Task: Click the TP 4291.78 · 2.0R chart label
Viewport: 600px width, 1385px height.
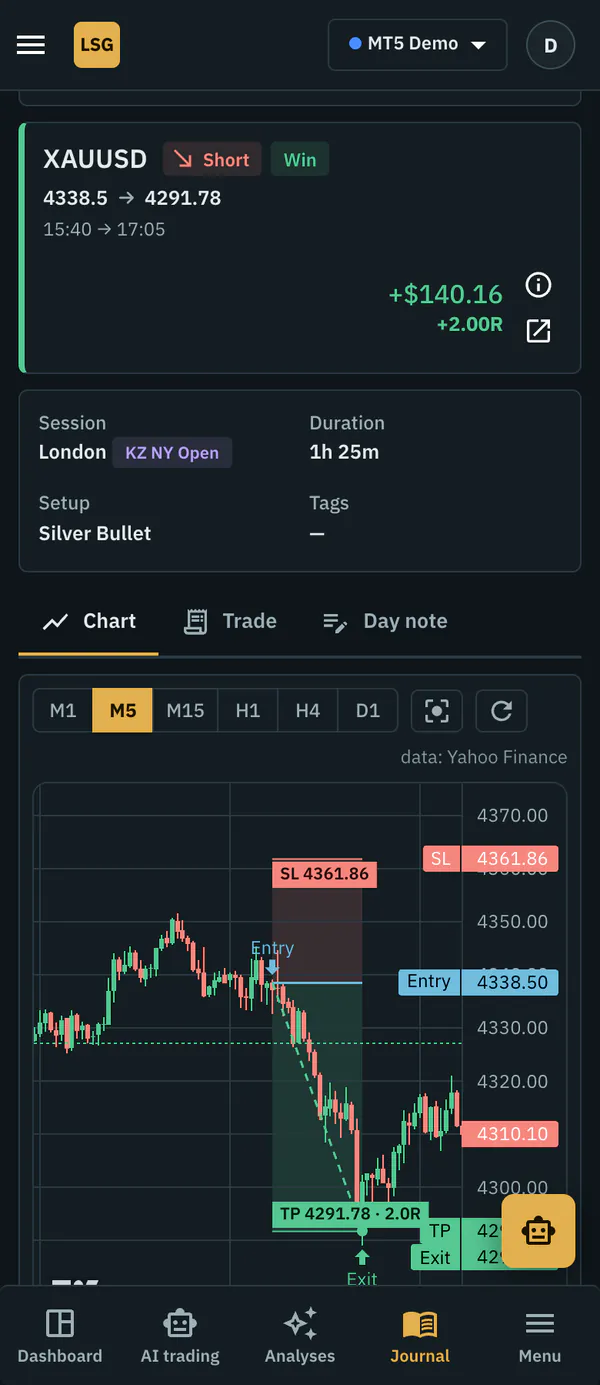Action: 350,1214
